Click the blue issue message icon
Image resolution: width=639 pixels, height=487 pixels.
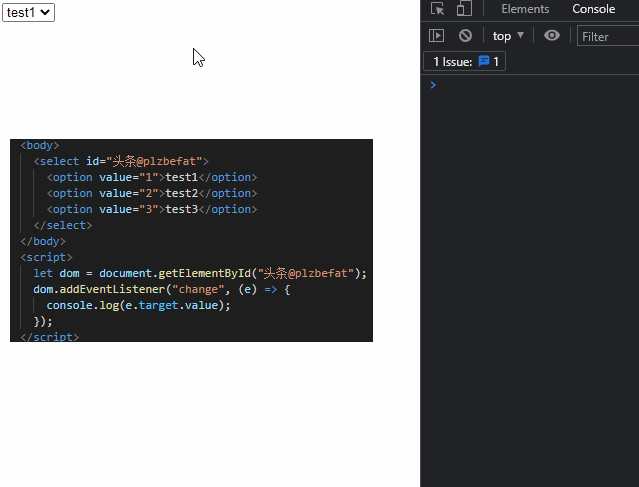click(484, 61)
